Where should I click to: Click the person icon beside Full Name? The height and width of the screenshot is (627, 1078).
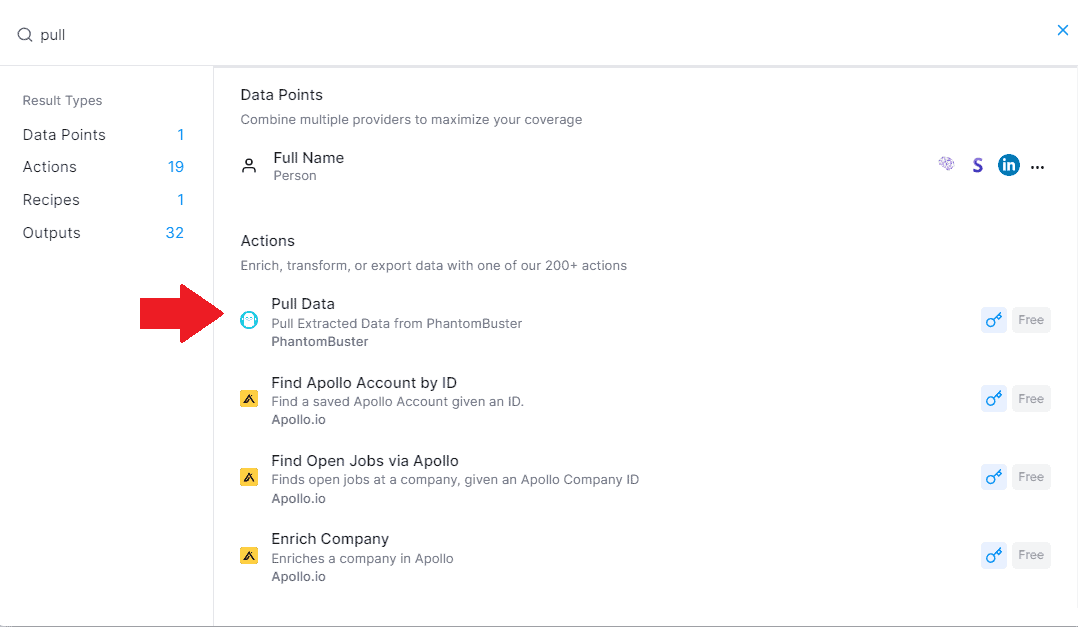(x=249, y=166)
